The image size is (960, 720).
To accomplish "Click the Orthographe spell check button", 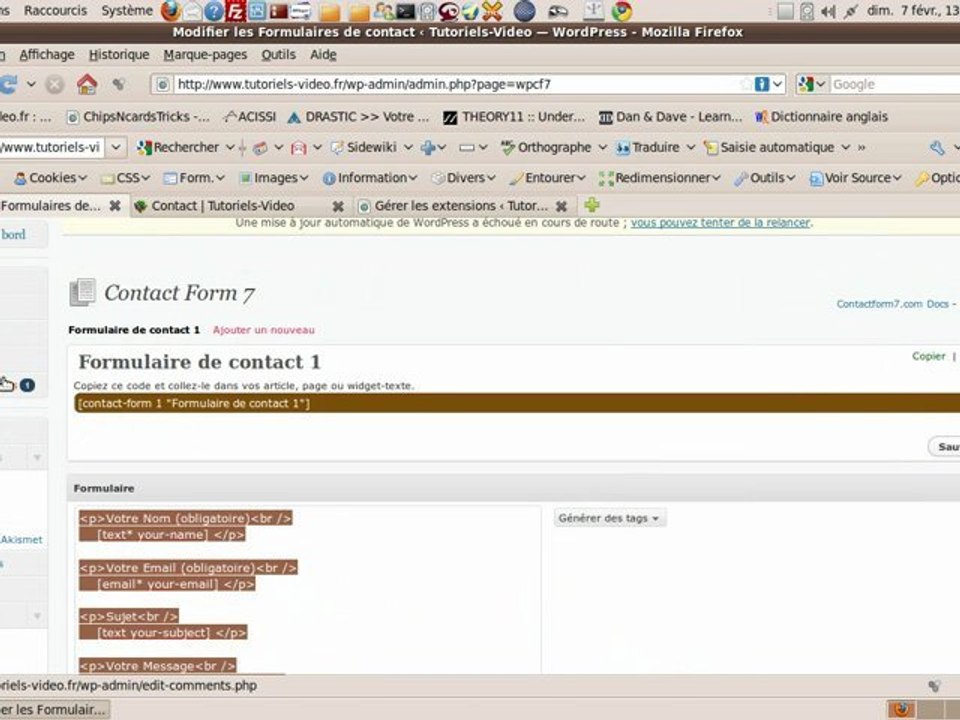I will point(546,148).
